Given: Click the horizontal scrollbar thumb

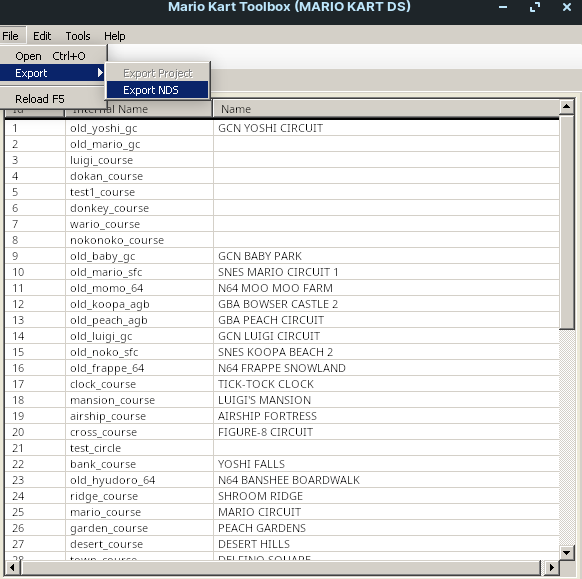Looking at the screenshot, I should click(x=281, y=568).
